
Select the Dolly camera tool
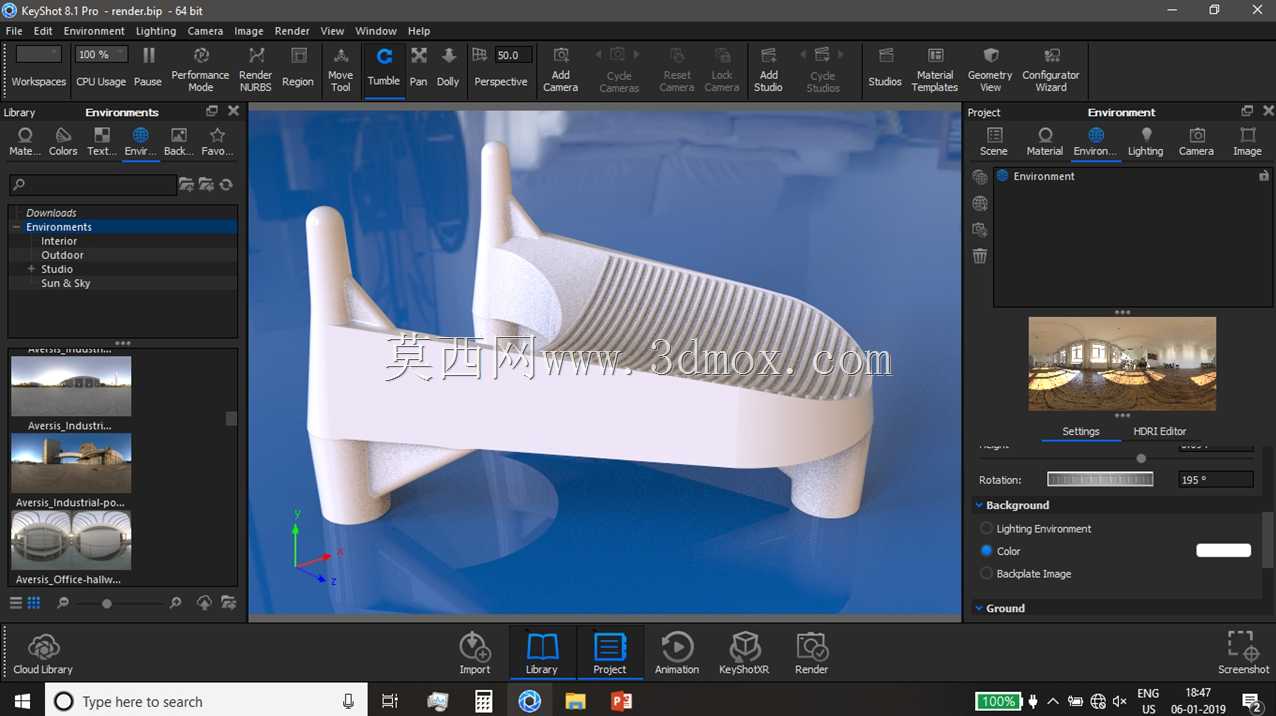(x=448, y=68)
